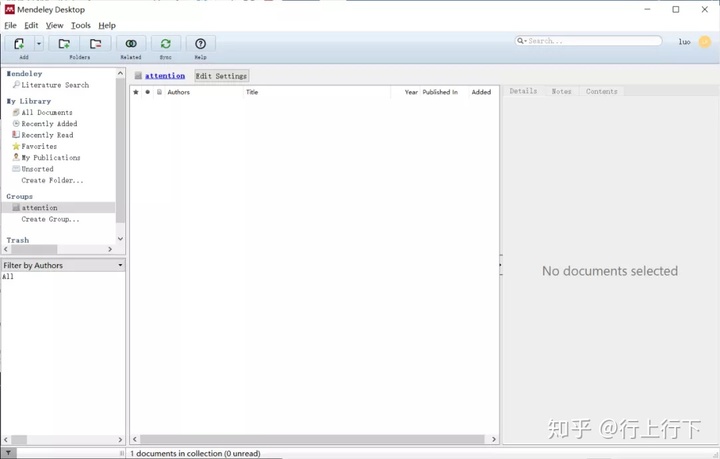Image resolution: width=720 pixels, height=459 pixels.
Task: Click the Help toolbar icon
Action: (x=200, y=44)
